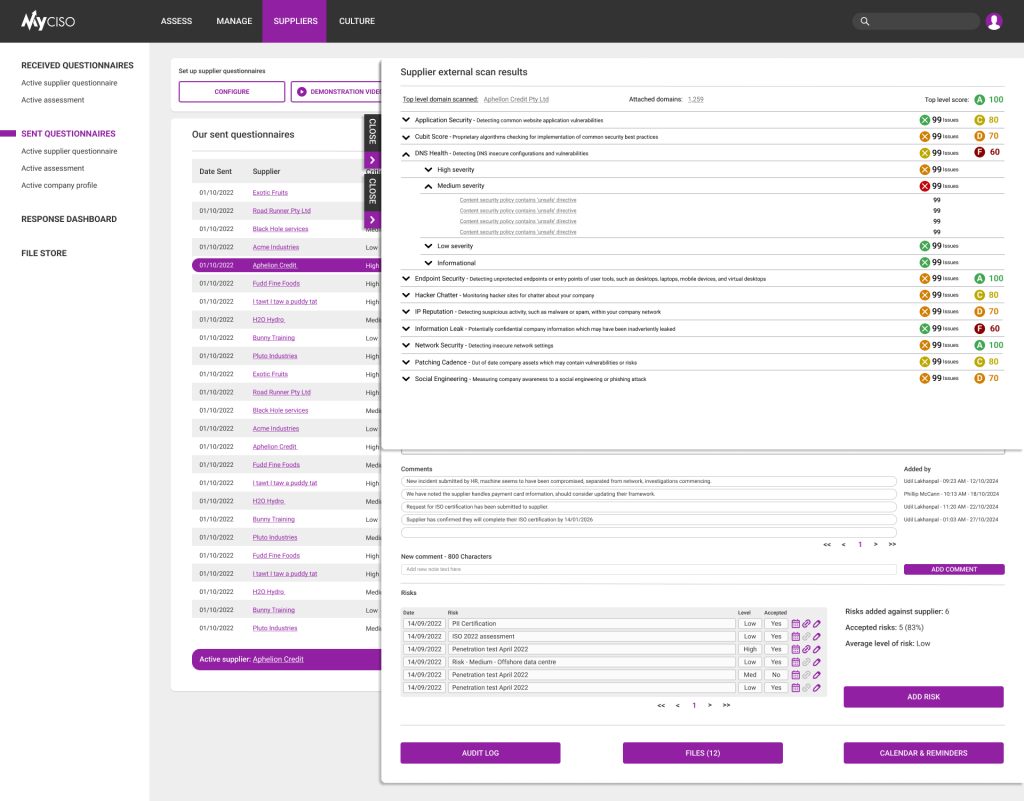Switch to the ASSESS menu tab
The height and width of the screenshot is (801, 1024).
click(176, 20)
